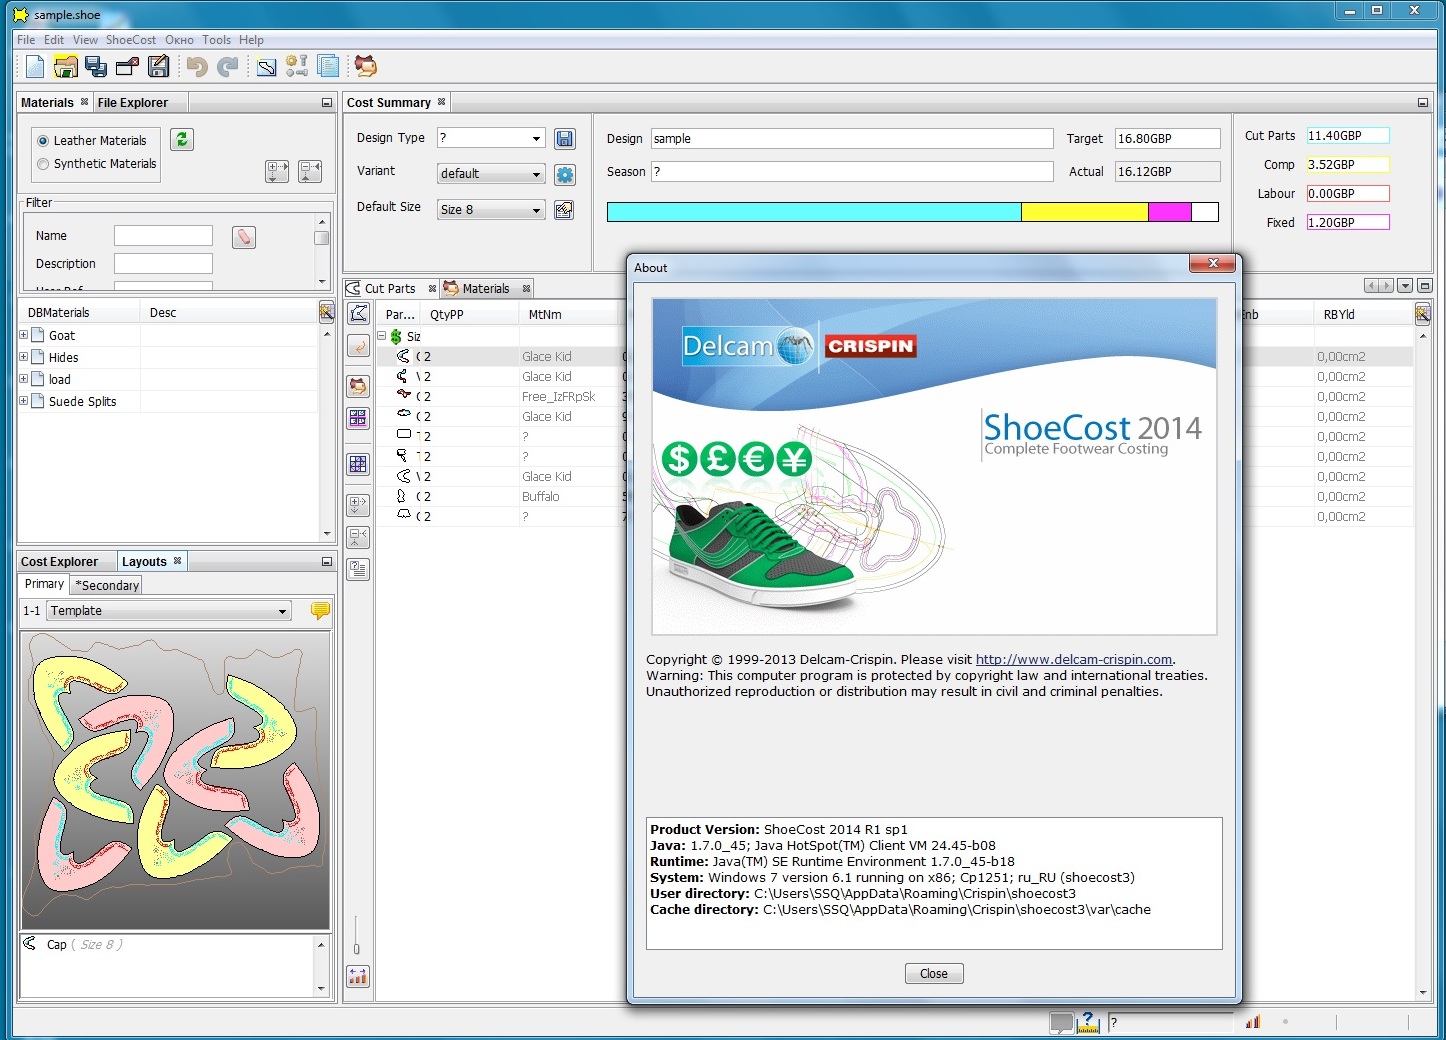
Task: Create a new document from the toolbar
Action: coord(35,67)
